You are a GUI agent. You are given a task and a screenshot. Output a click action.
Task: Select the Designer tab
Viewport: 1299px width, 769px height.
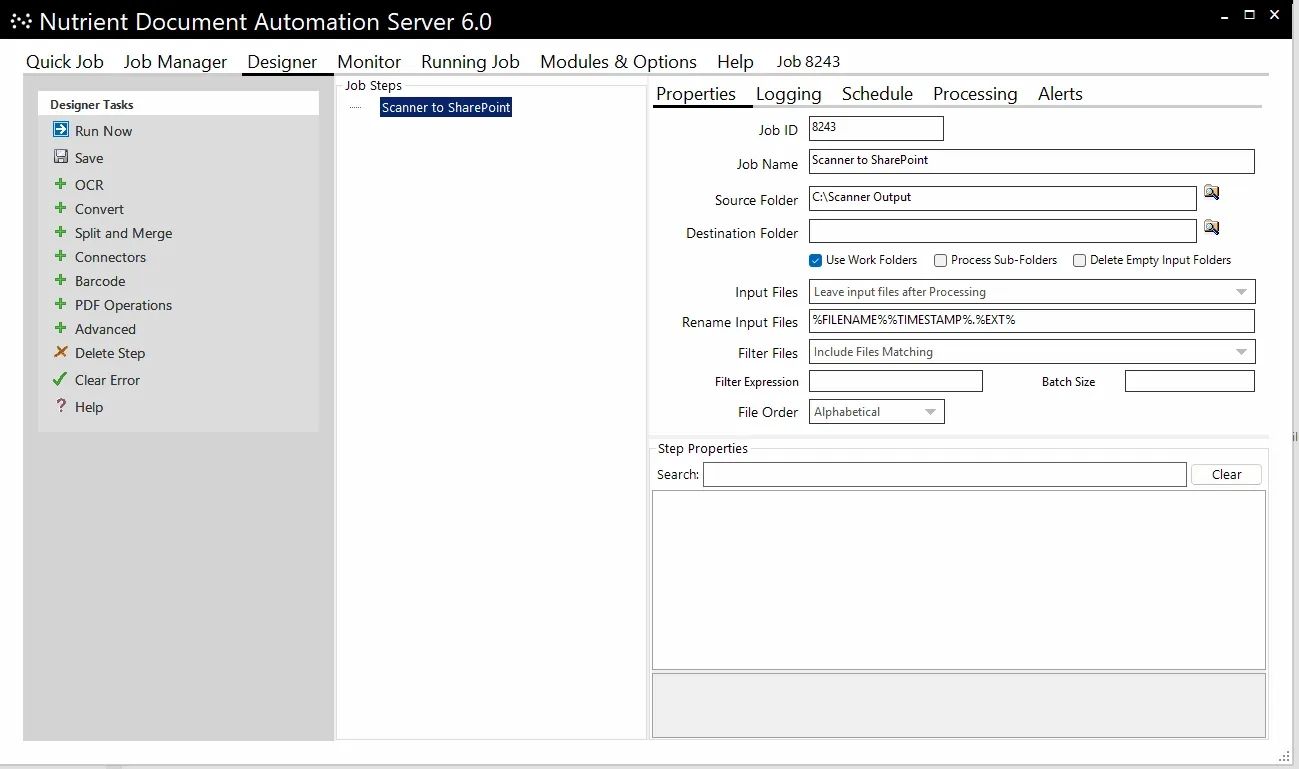[283, 62]
